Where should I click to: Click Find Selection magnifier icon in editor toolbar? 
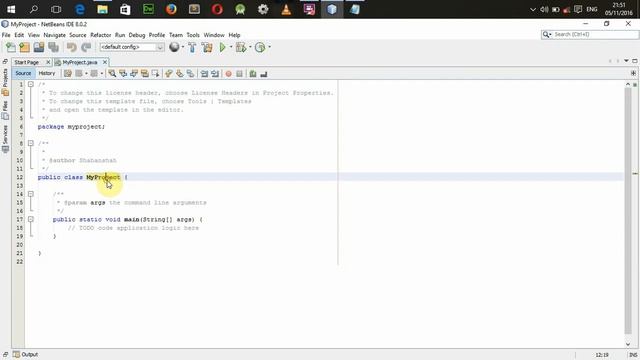coord(112,74)
